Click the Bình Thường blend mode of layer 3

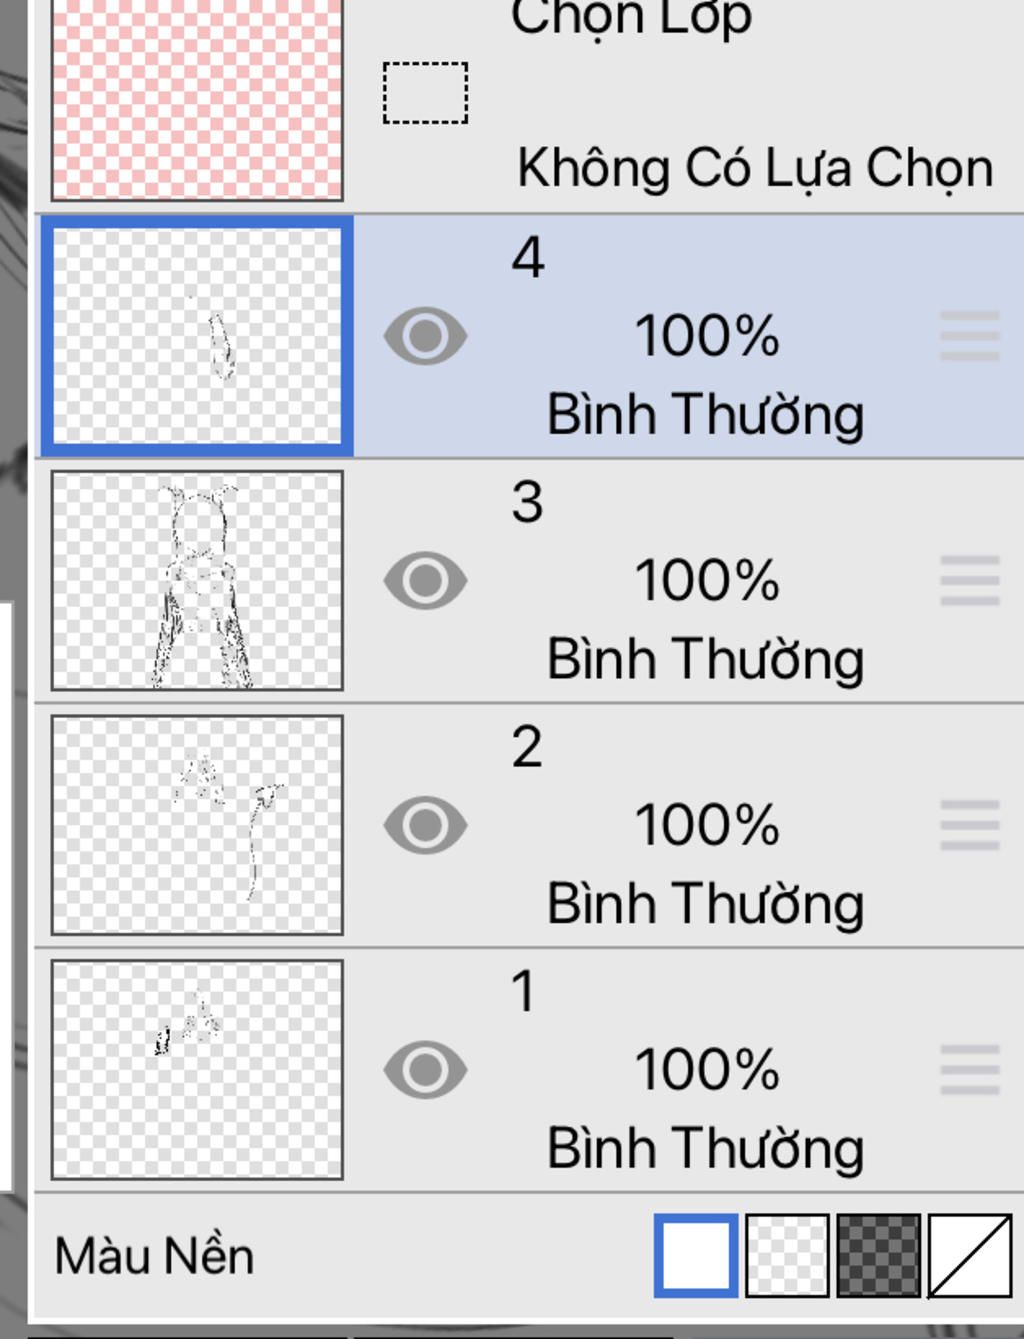click(x=705, y=660)
